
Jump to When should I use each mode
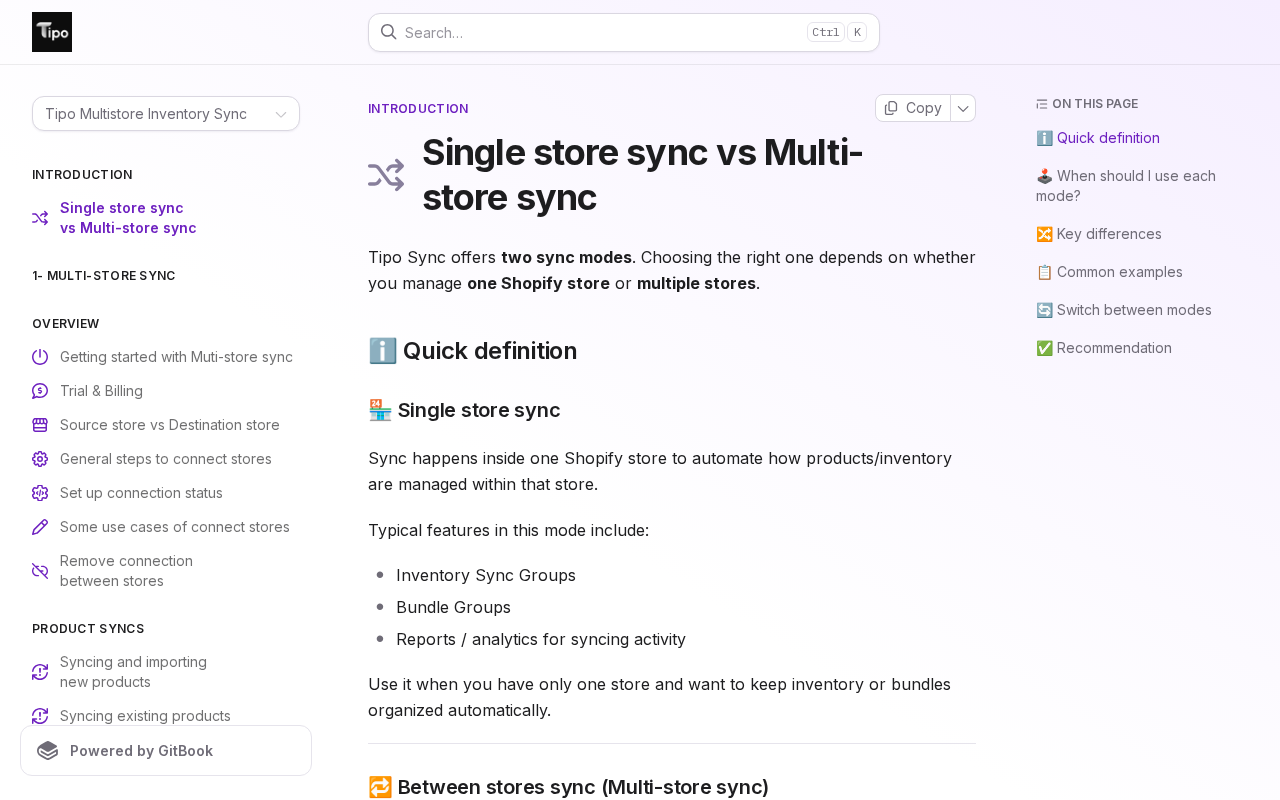coord(1126,186)
